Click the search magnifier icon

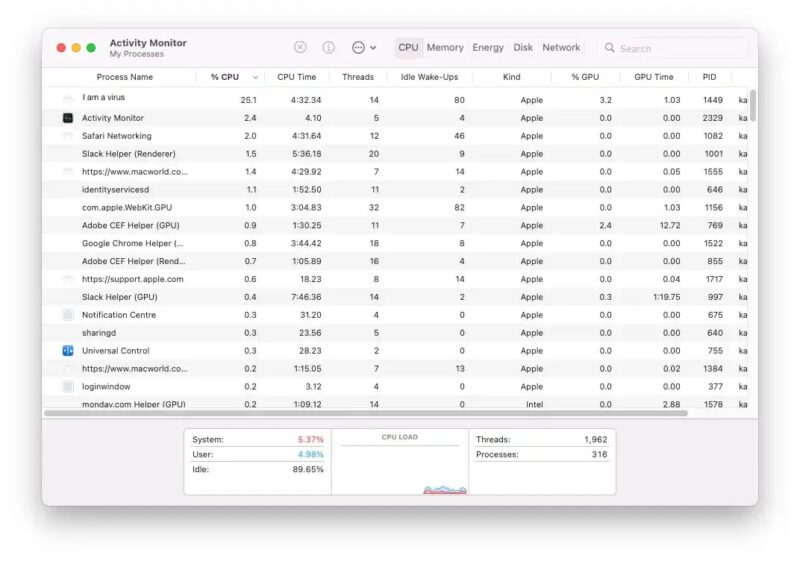(609, 48)
